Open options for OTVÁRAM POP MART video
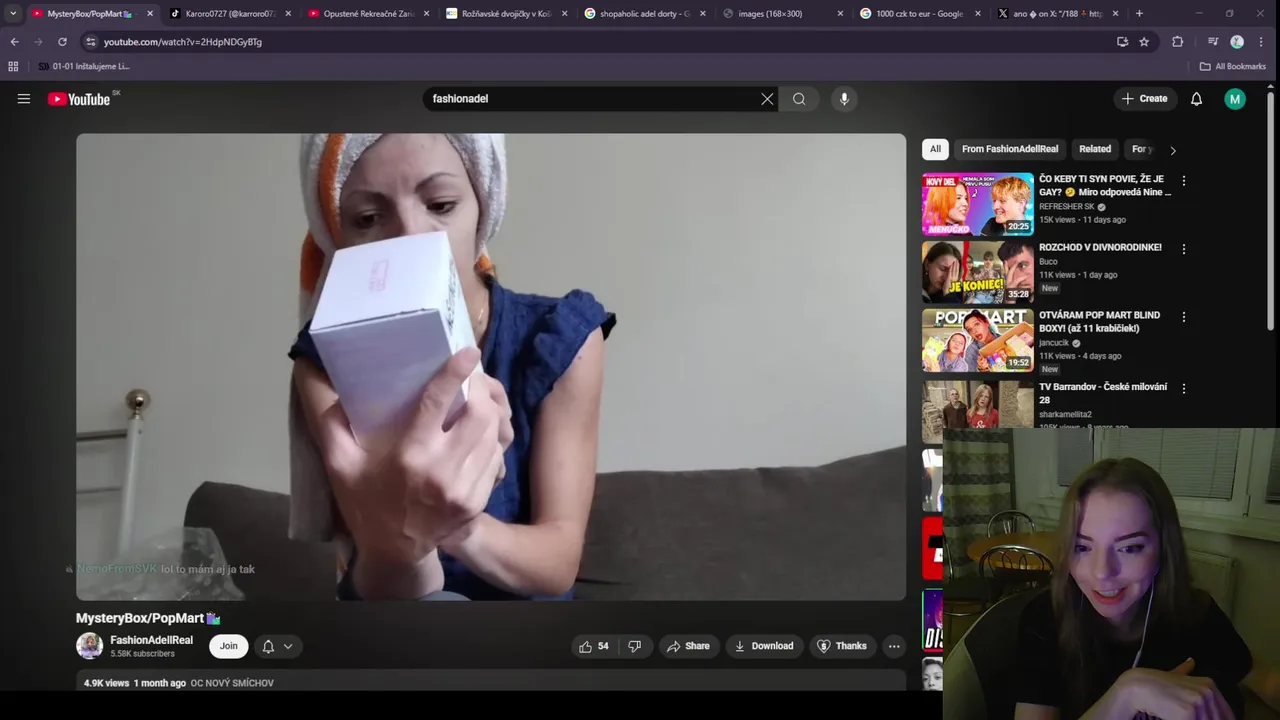Viewport: 1280px width, 720px height. pos(1184,317)
